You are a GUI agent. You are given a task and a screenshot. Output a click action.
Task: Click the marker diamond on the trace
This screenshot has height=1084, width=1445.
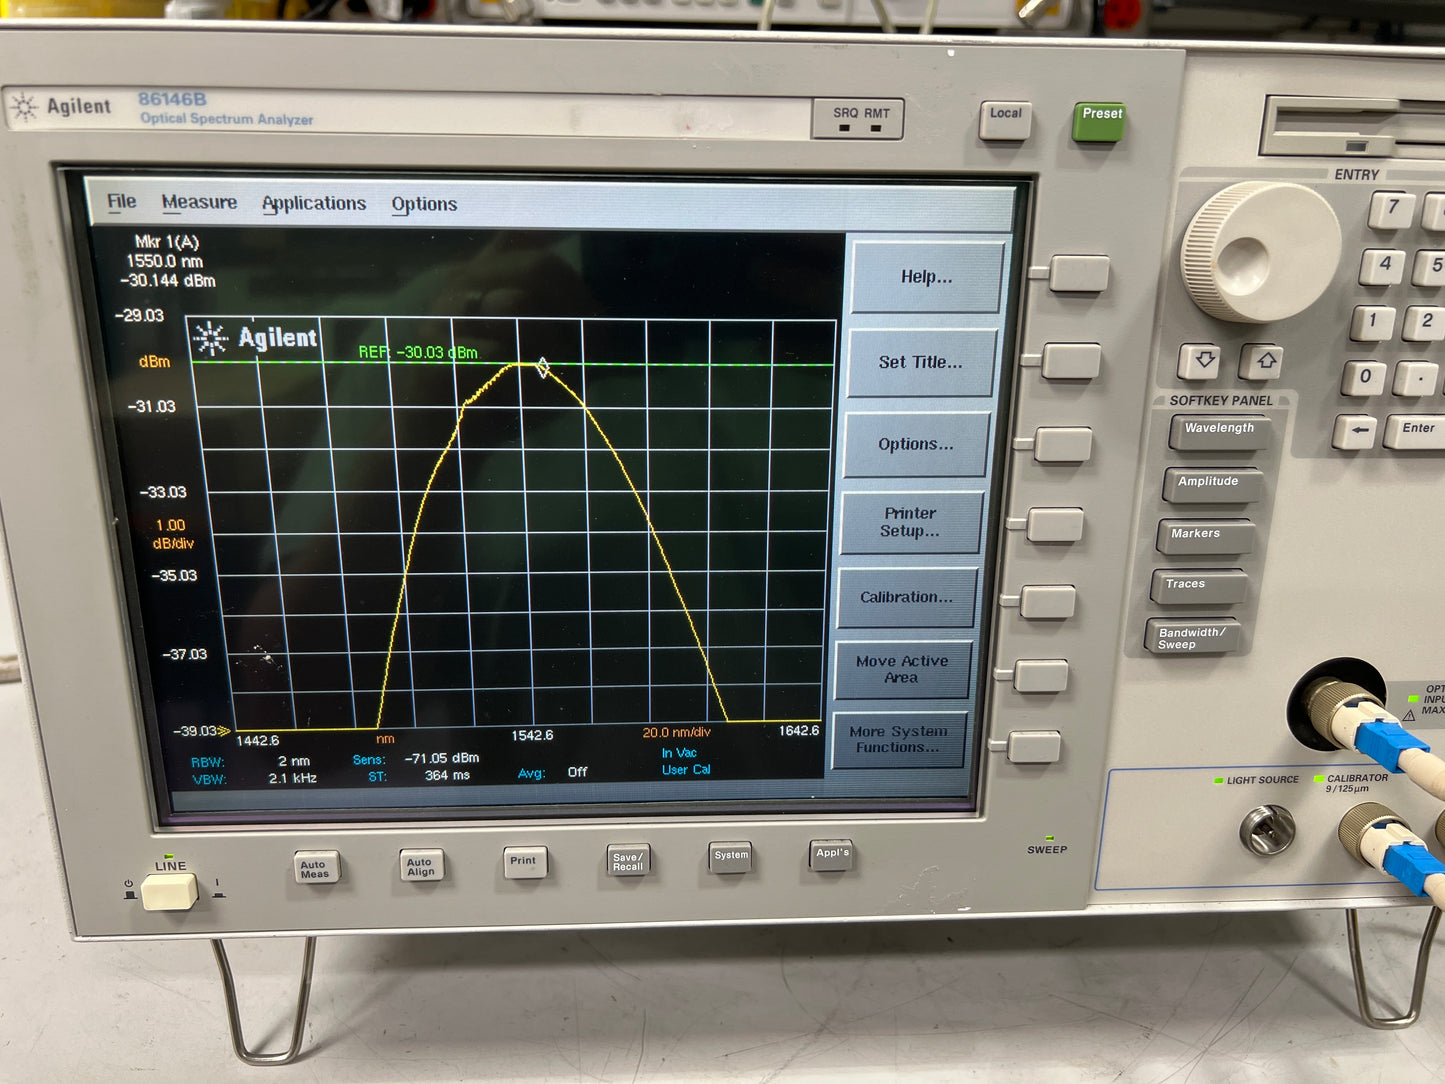click(x=543, y=368)
